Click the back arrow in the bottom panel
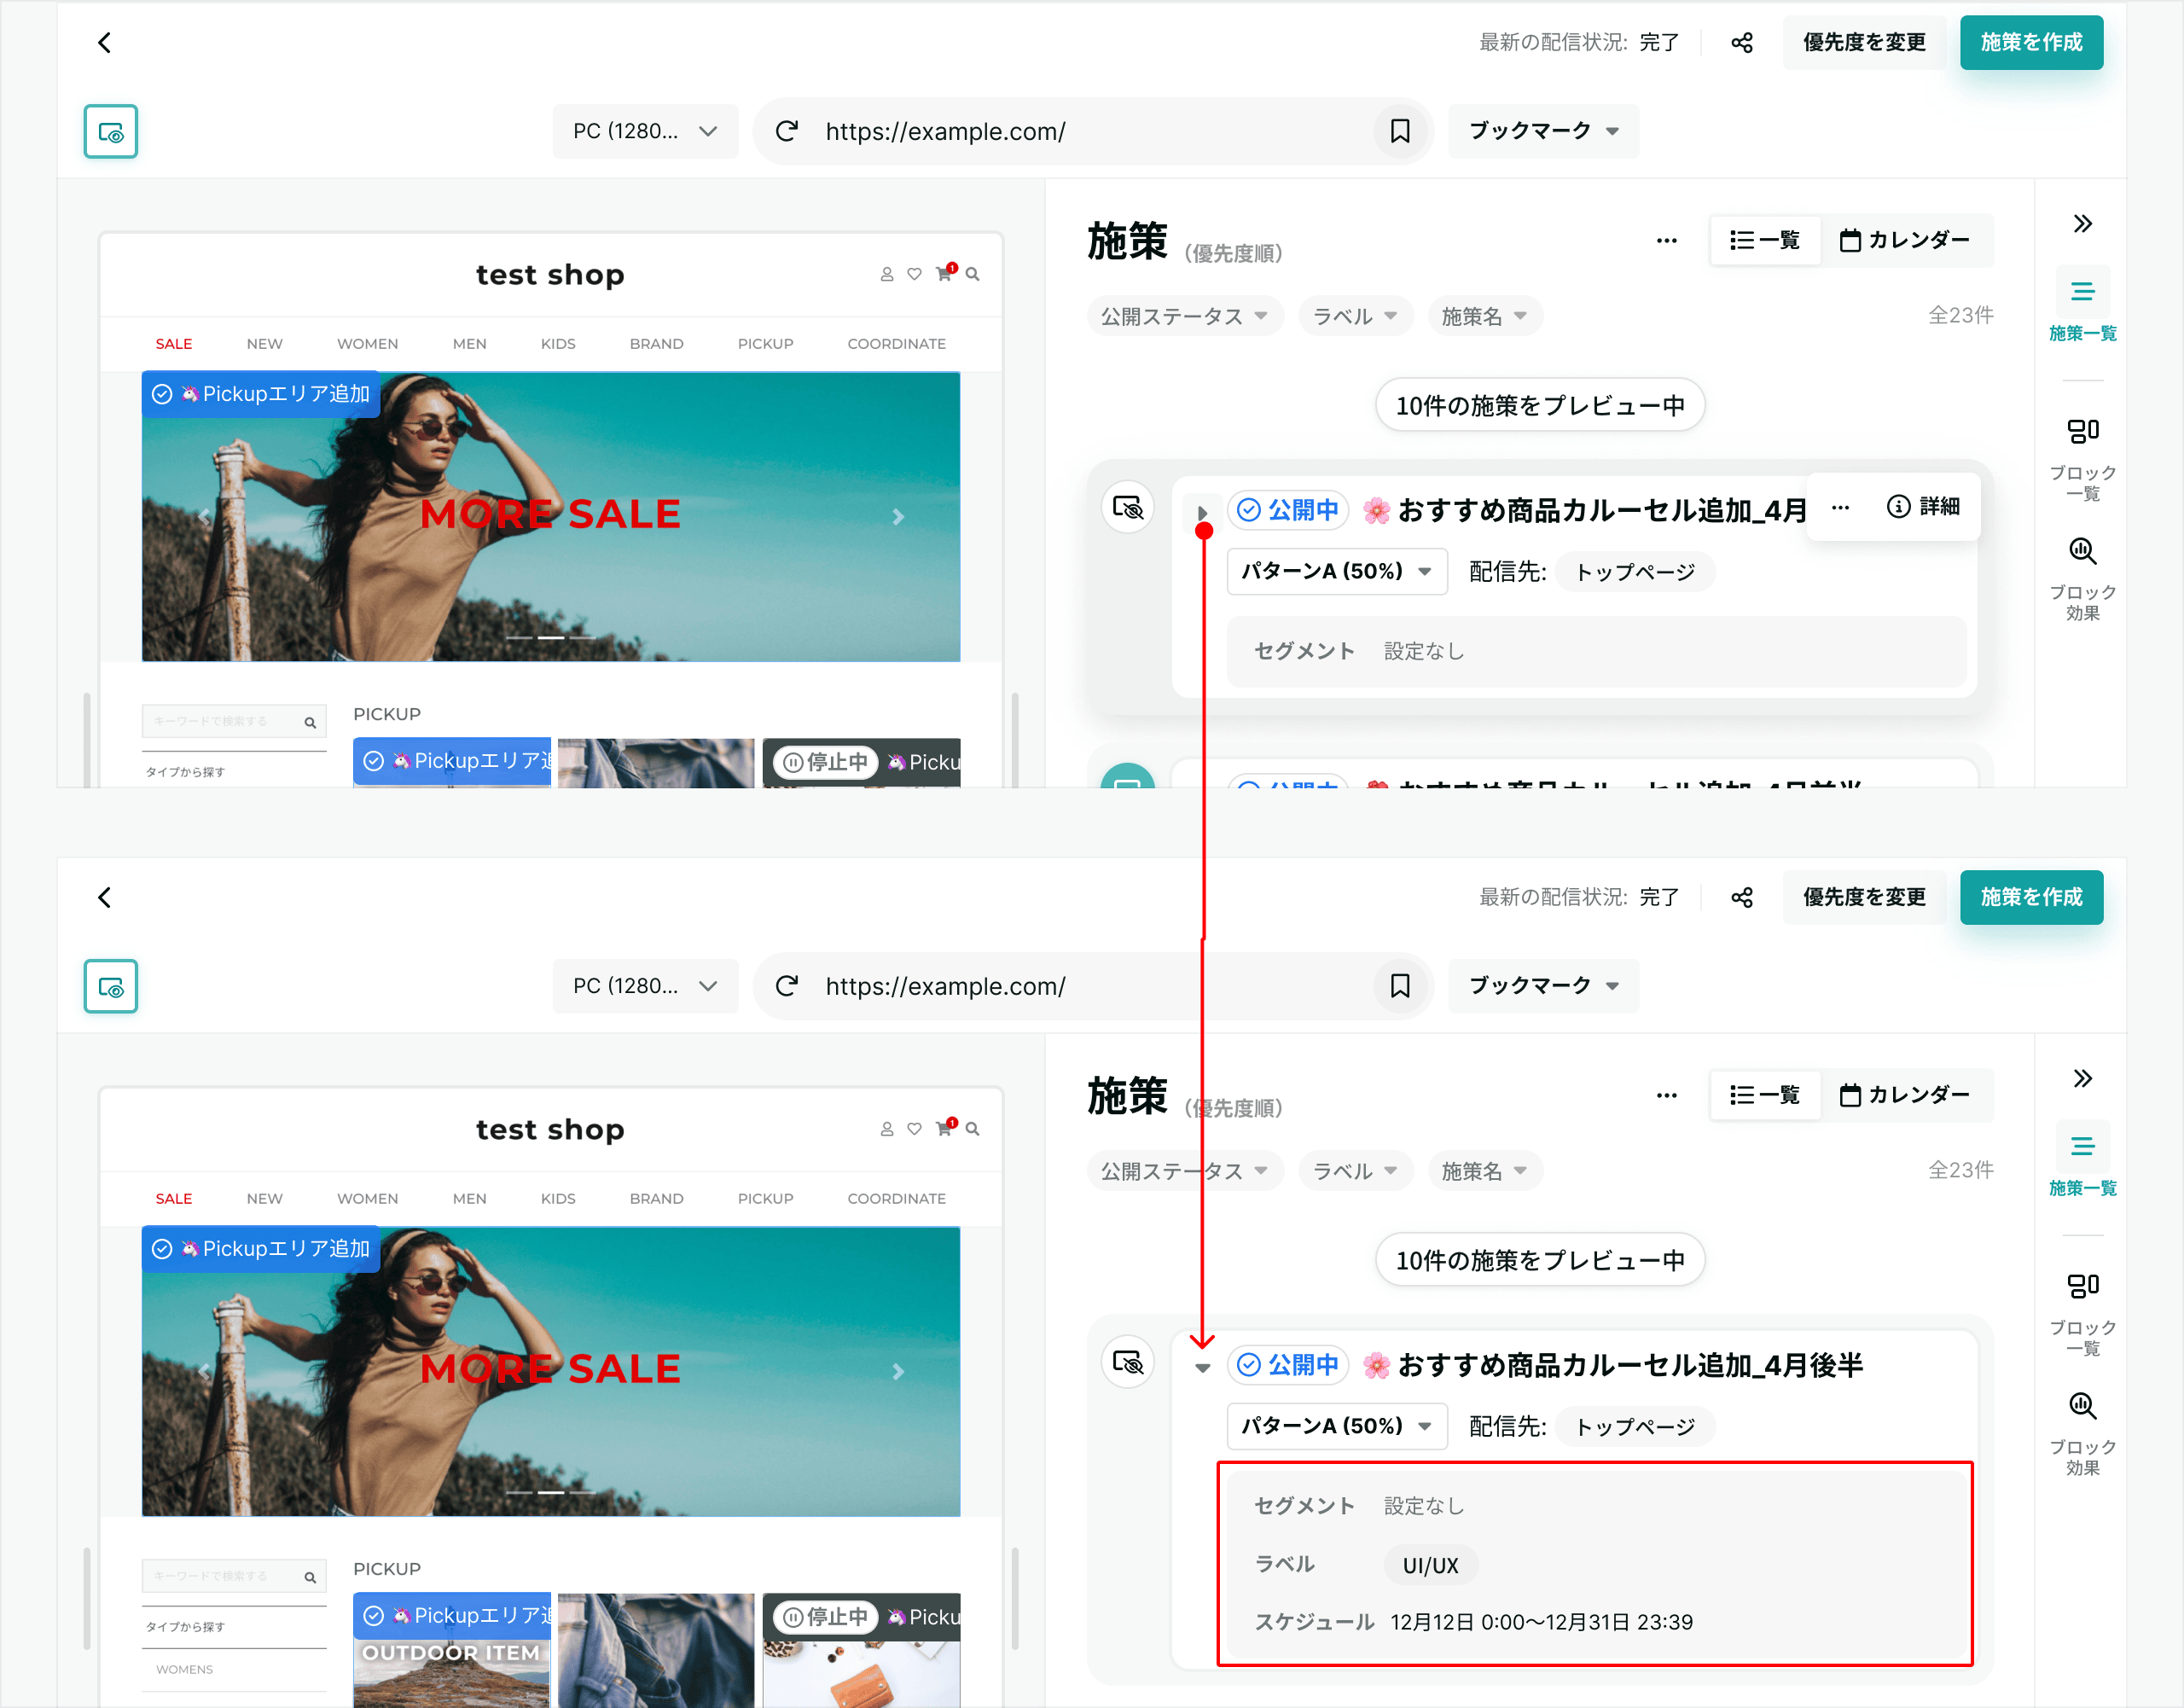 coord(104,897)
